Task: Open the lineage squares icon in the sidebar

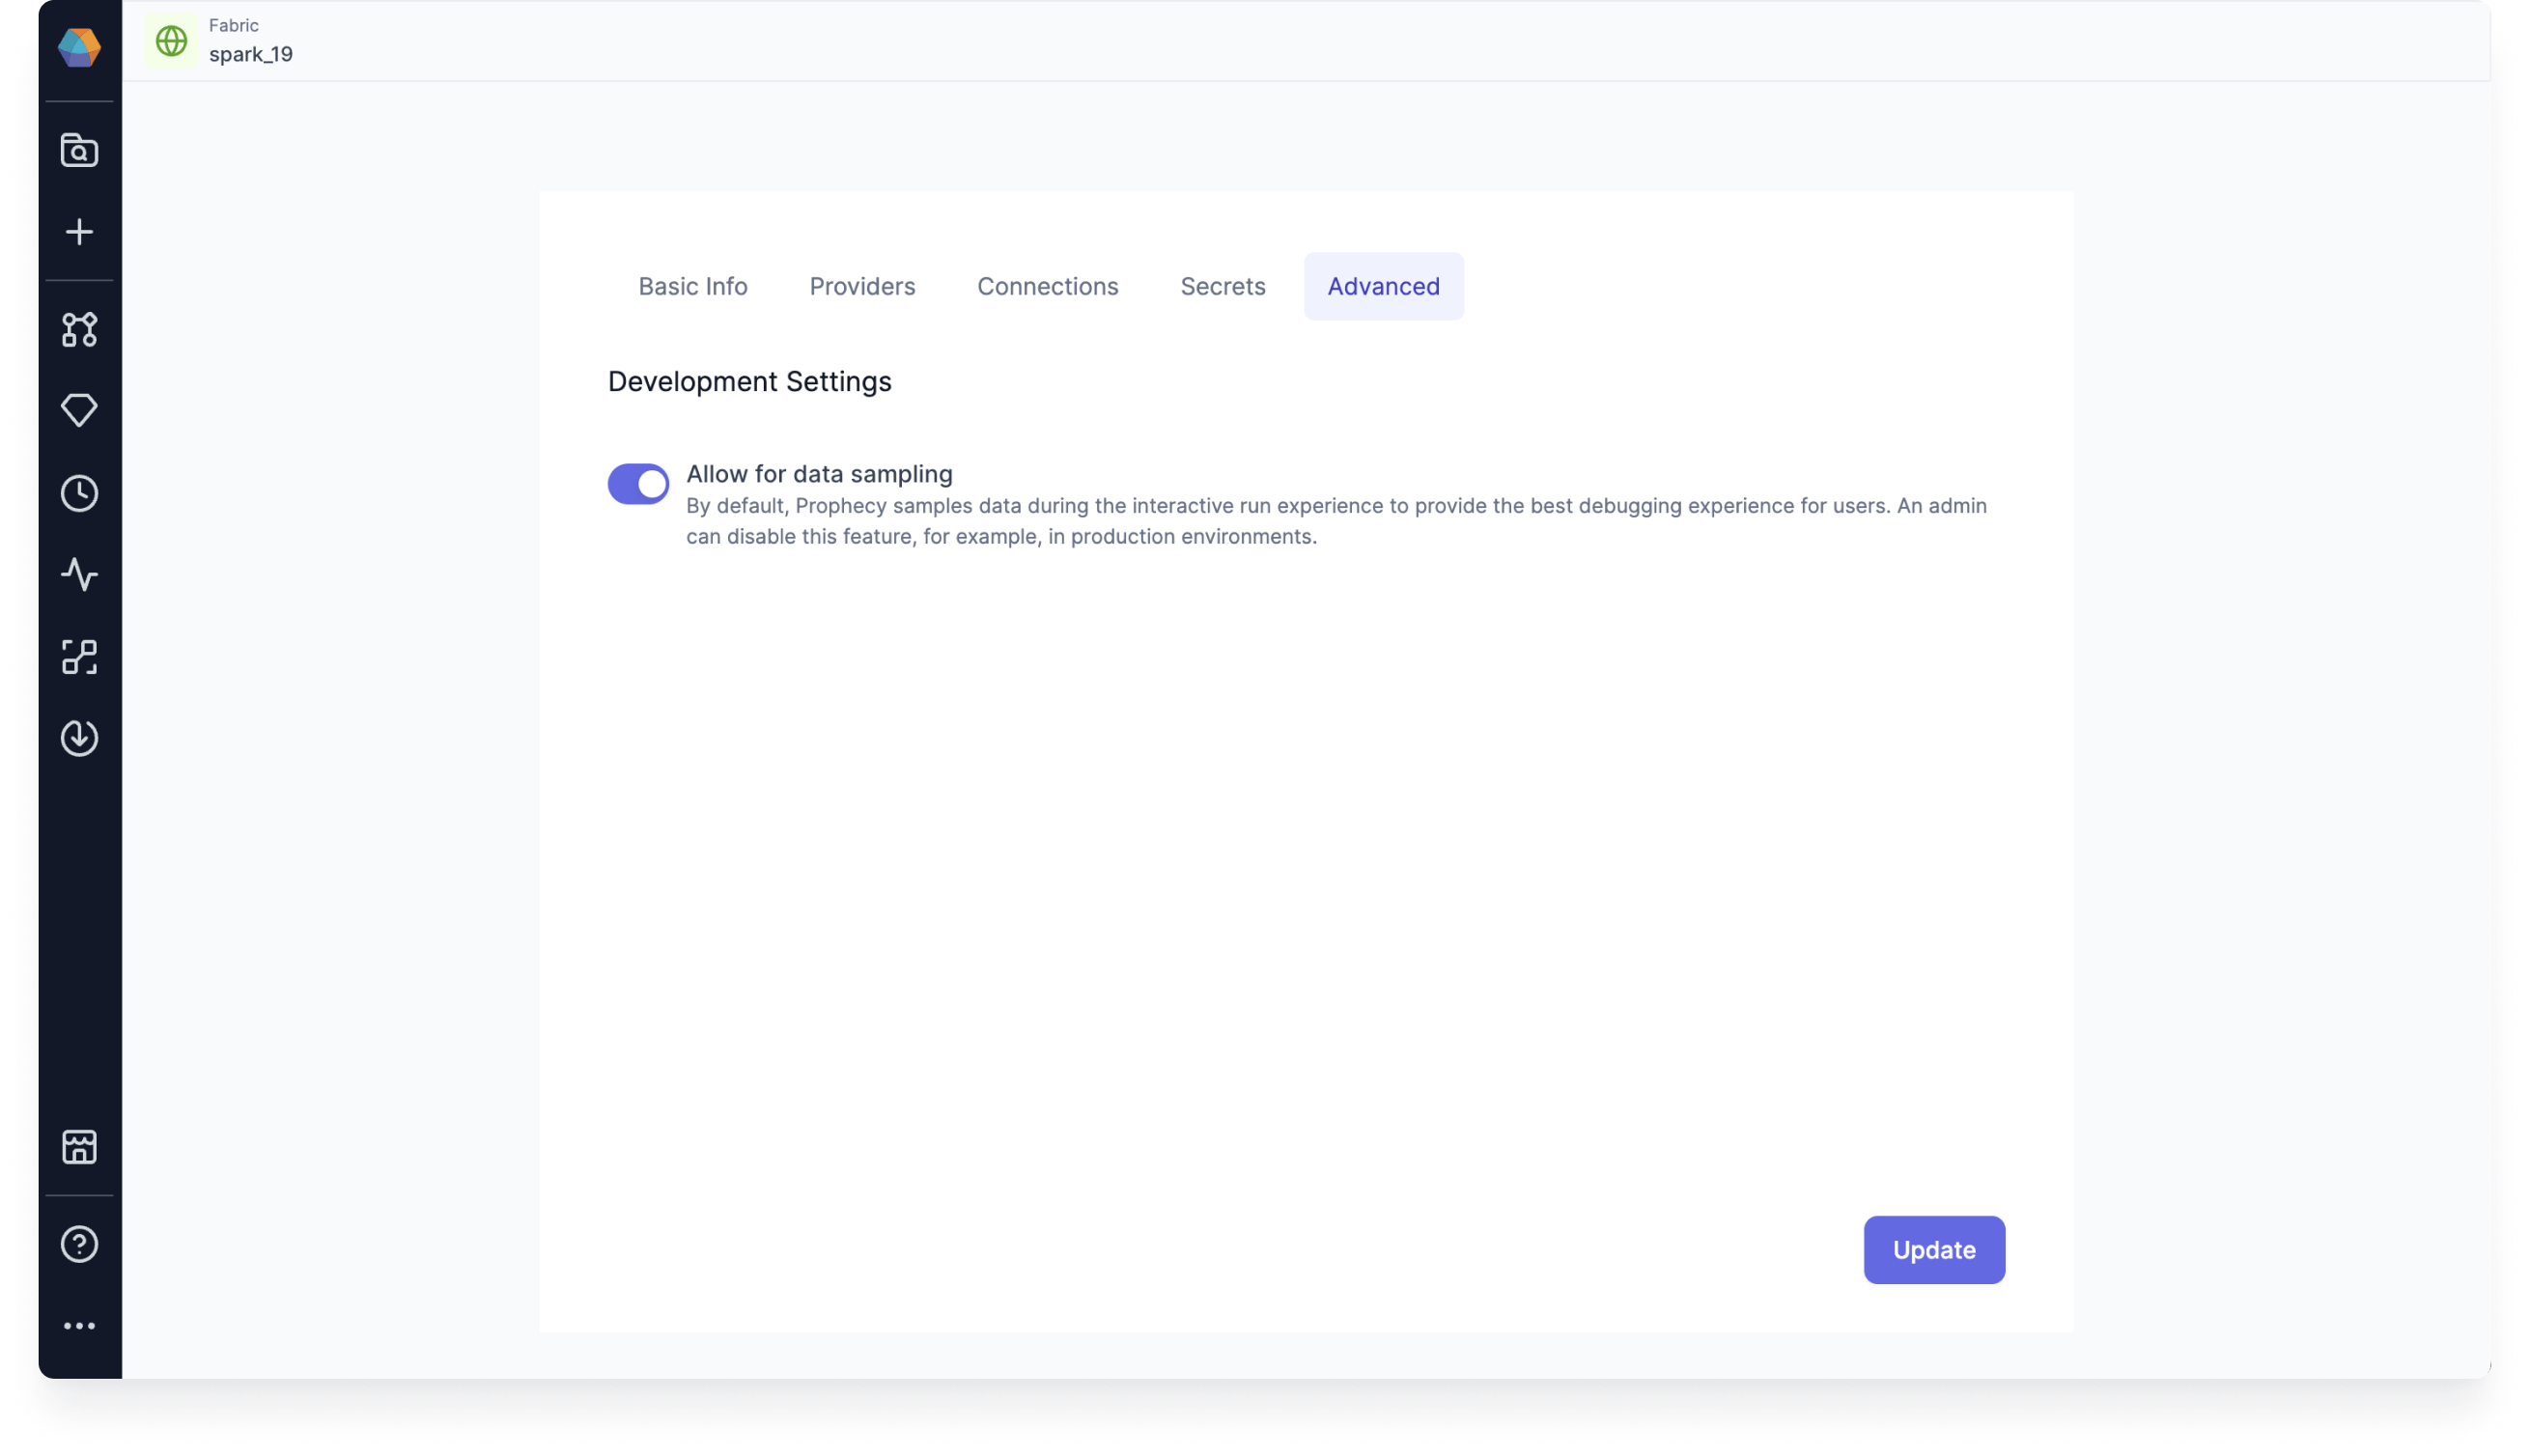Action: pos(79,657)
